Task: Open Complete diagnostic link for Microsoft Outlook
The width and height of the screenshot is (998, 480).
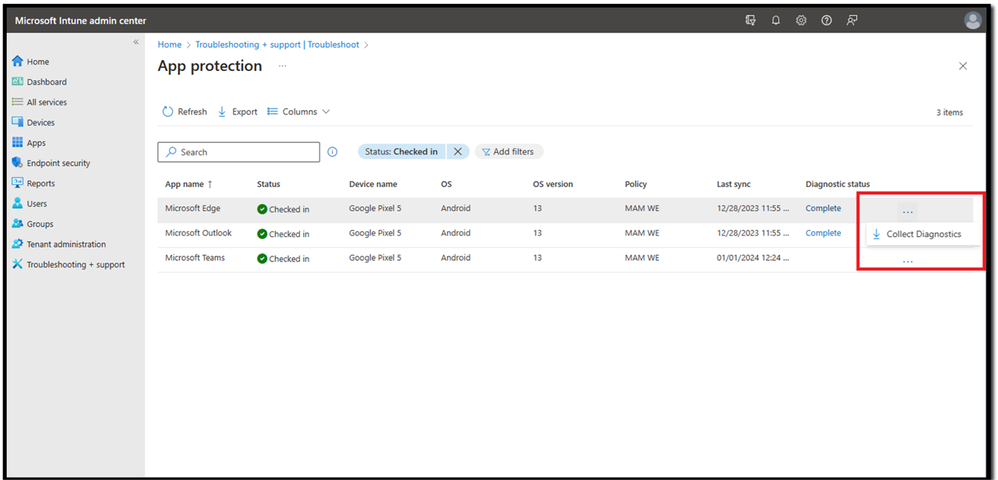Action: (x=823, y=233)
